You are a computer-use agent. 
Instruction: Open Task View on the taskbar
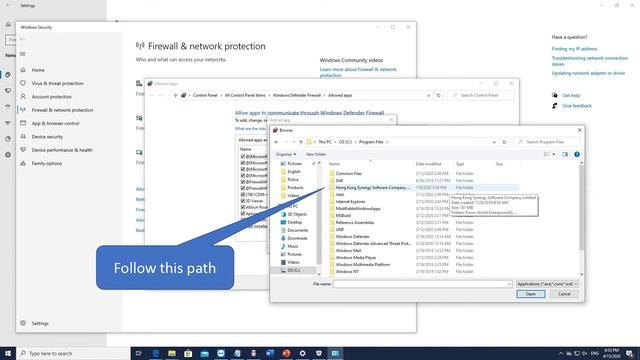(x=139, y=353)
